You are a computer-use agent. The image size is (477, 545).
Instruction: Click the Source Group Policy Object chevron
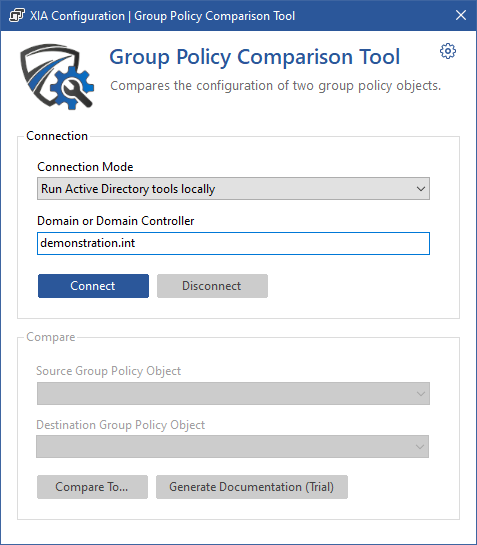click(421, 394)
